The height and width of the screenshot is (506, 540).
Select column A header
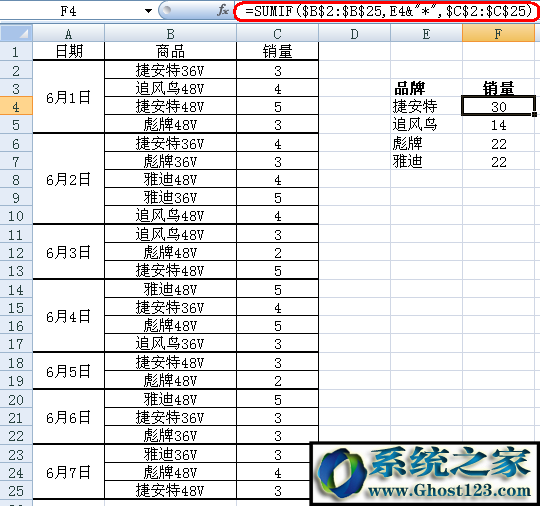click(x=69, y=34)
